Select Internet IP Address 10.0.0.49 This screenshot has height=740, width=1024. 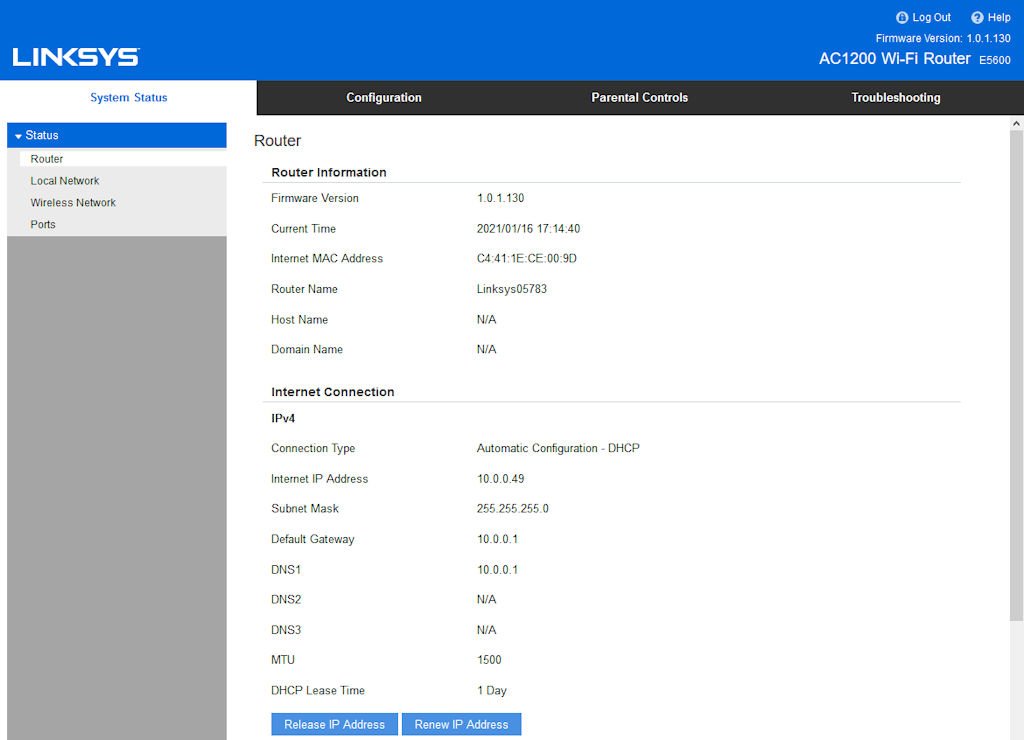[500, 479]
